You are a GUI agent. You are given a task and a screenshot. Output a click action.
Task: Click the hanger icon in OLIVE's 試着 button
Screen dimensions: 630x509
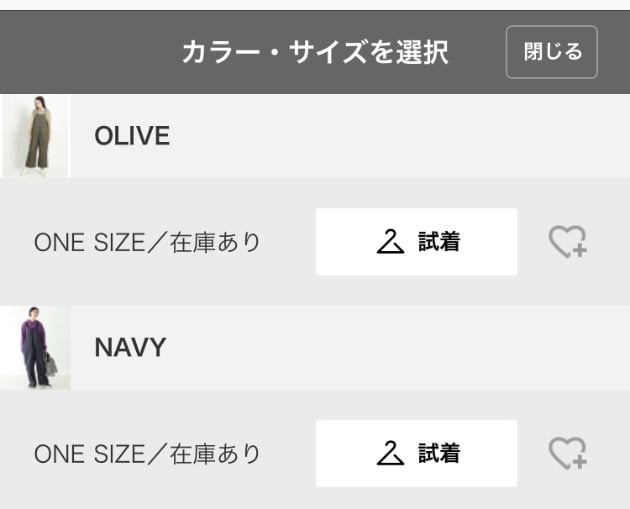coord(390,241)
